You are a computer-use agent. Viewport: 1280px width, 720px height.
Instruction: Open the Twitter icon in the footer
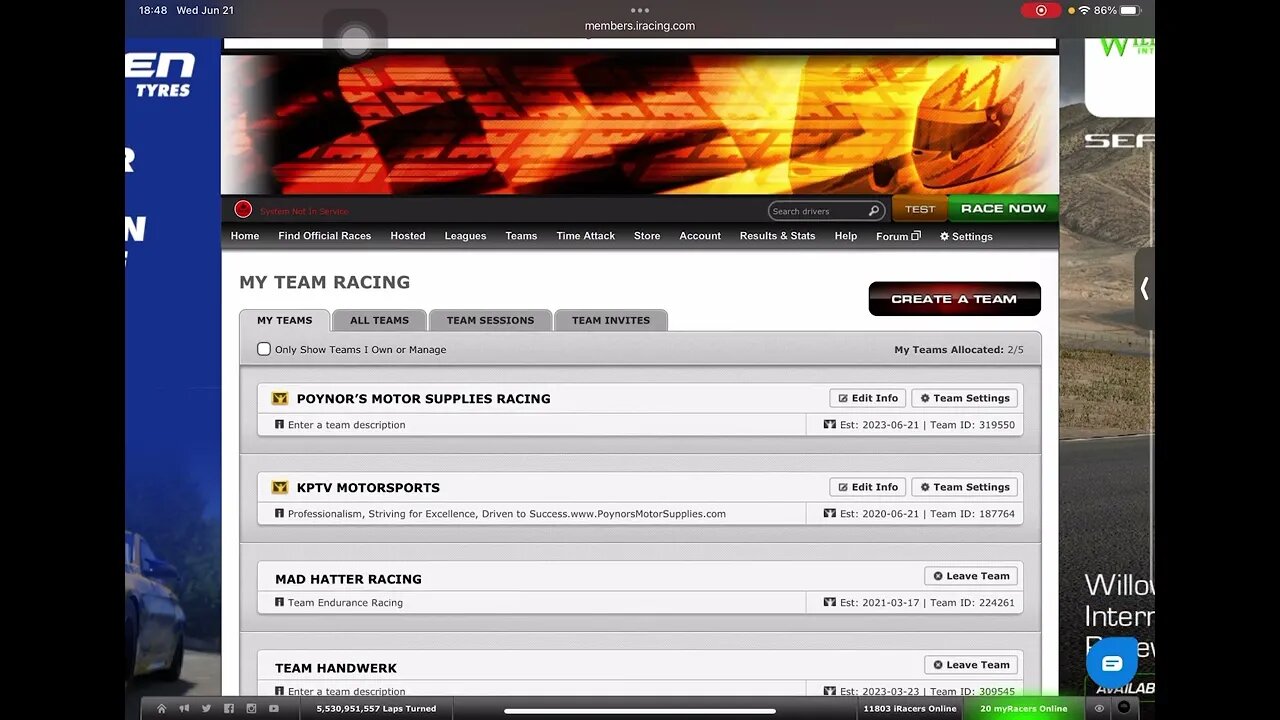tap(206, 708)
